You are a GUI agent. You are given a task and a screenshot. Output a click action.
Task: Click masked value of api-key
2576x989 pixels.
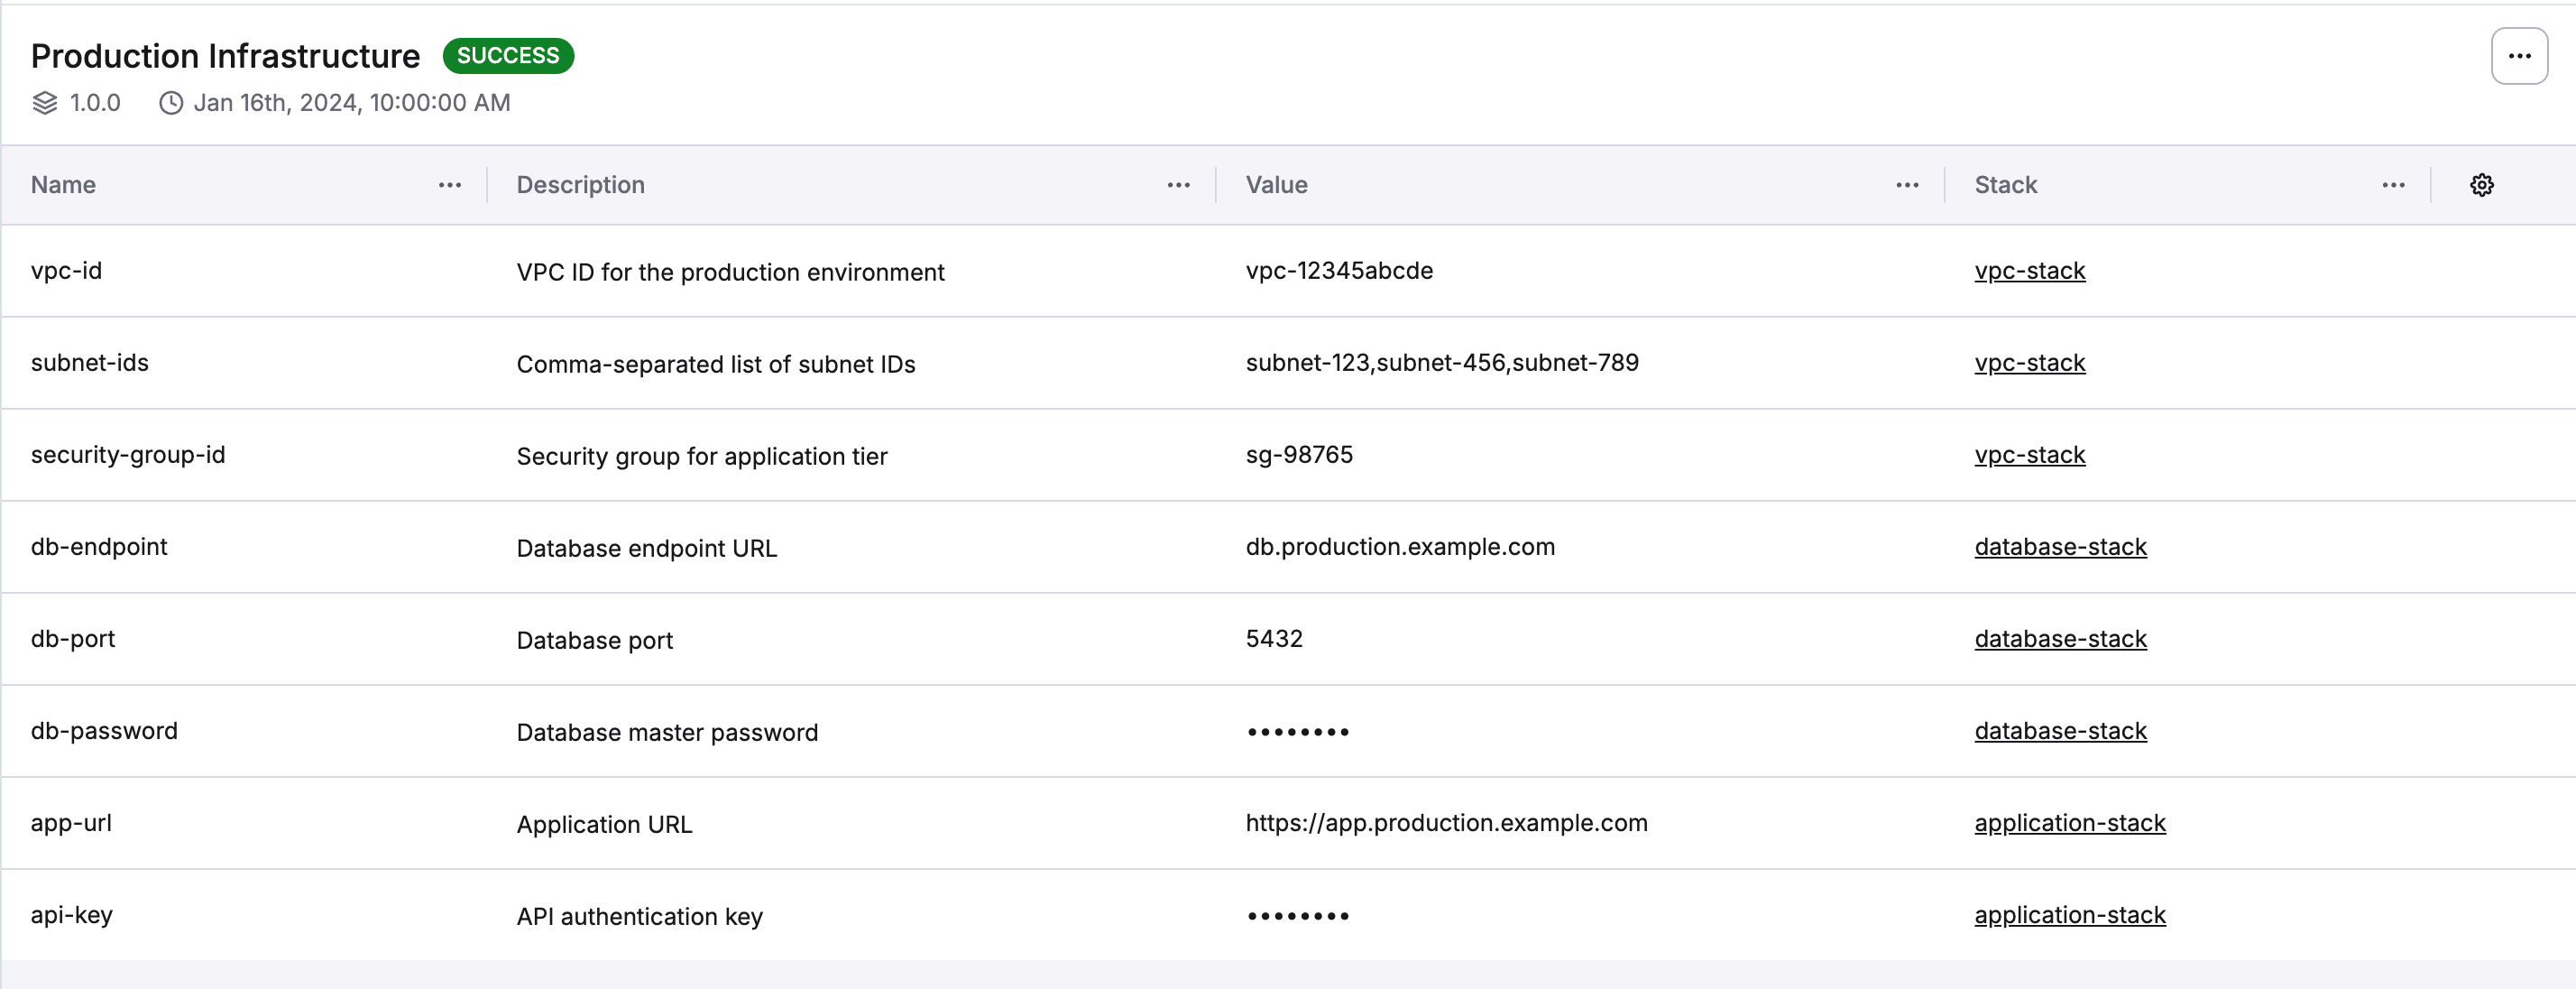click(x=1297, y=916)
